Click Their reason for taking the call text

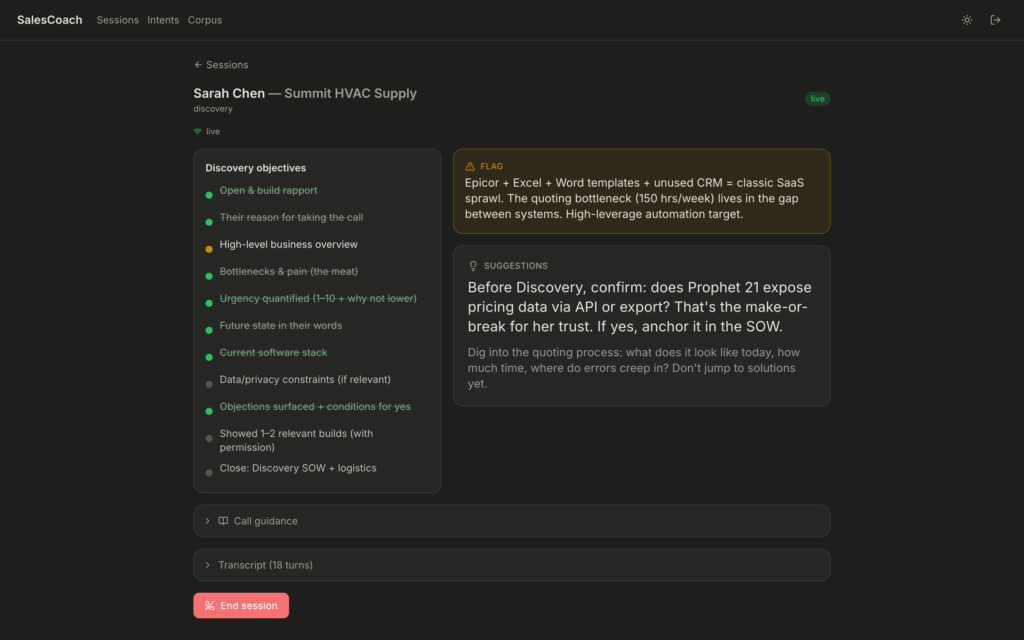tap(291, 217)
